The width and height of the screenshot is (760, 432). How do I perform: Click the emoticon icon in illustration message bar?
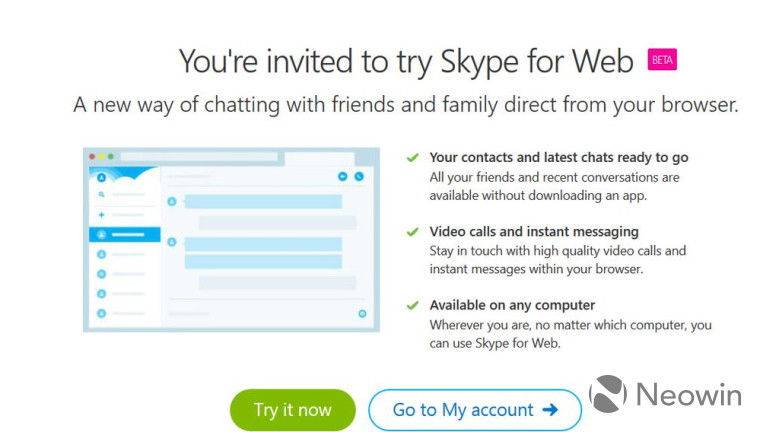(362, 314)
